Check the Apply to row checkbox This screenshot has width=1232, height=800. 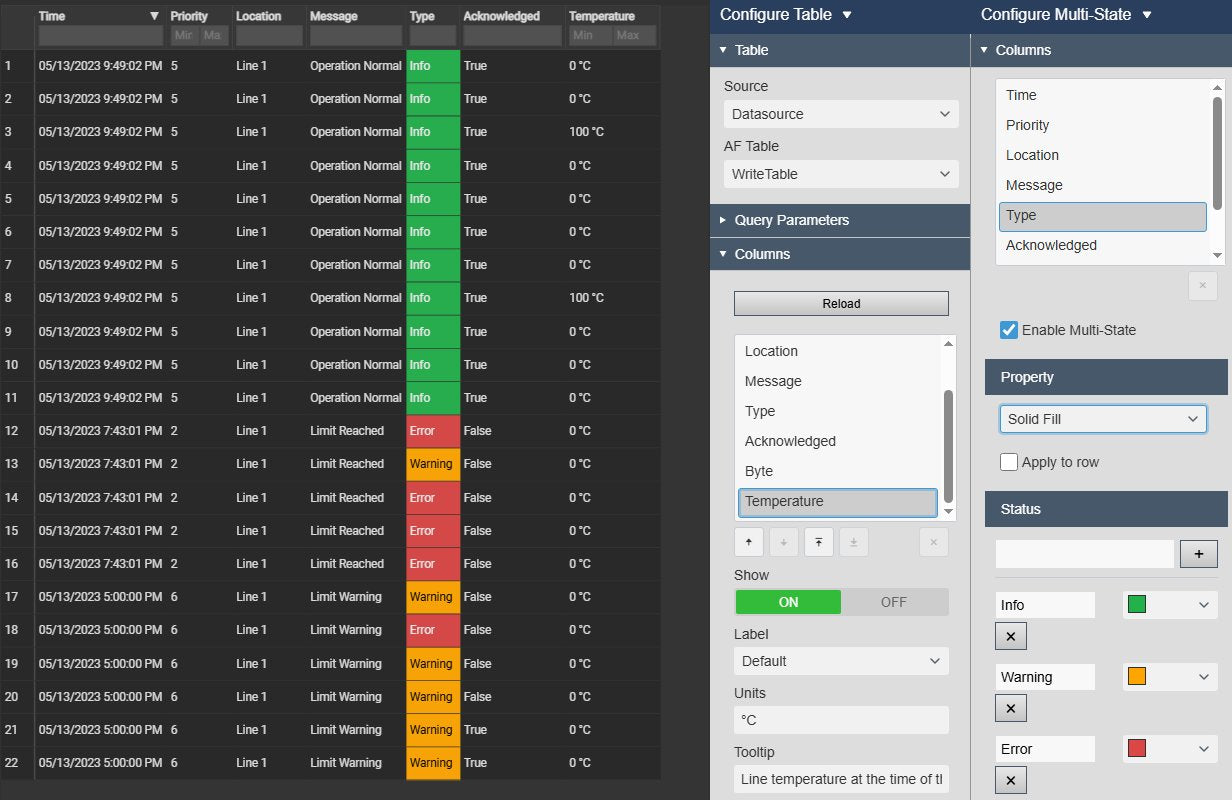(x=1009, y=462)
